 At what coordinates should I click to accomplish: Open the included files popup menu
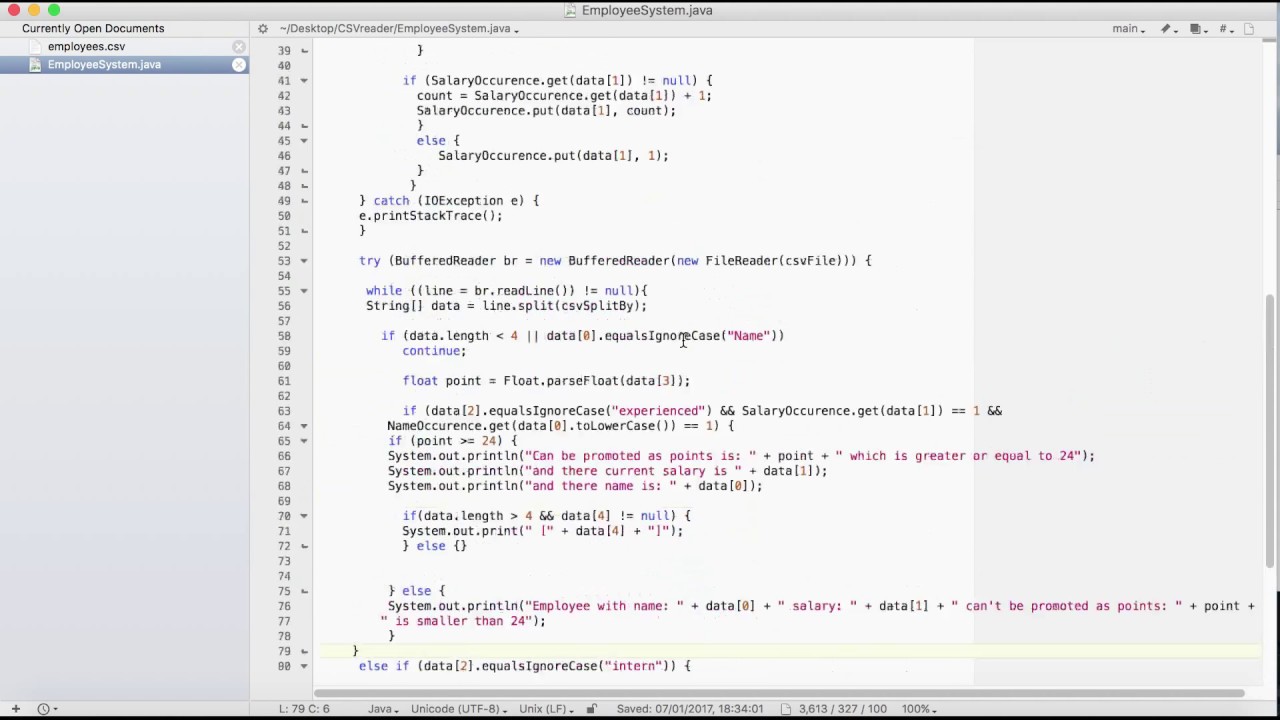click(x=1198, y=29)
